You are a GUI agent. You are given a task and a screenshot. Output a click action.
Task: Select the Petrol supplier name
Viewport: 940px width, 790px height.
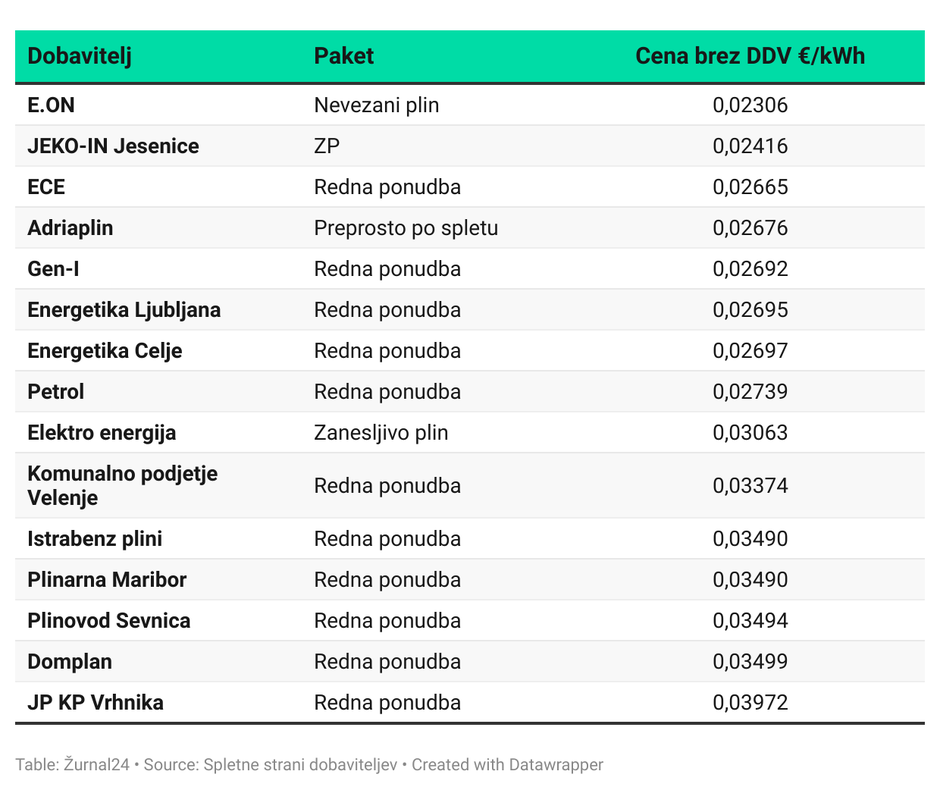[x=56, y=392]
